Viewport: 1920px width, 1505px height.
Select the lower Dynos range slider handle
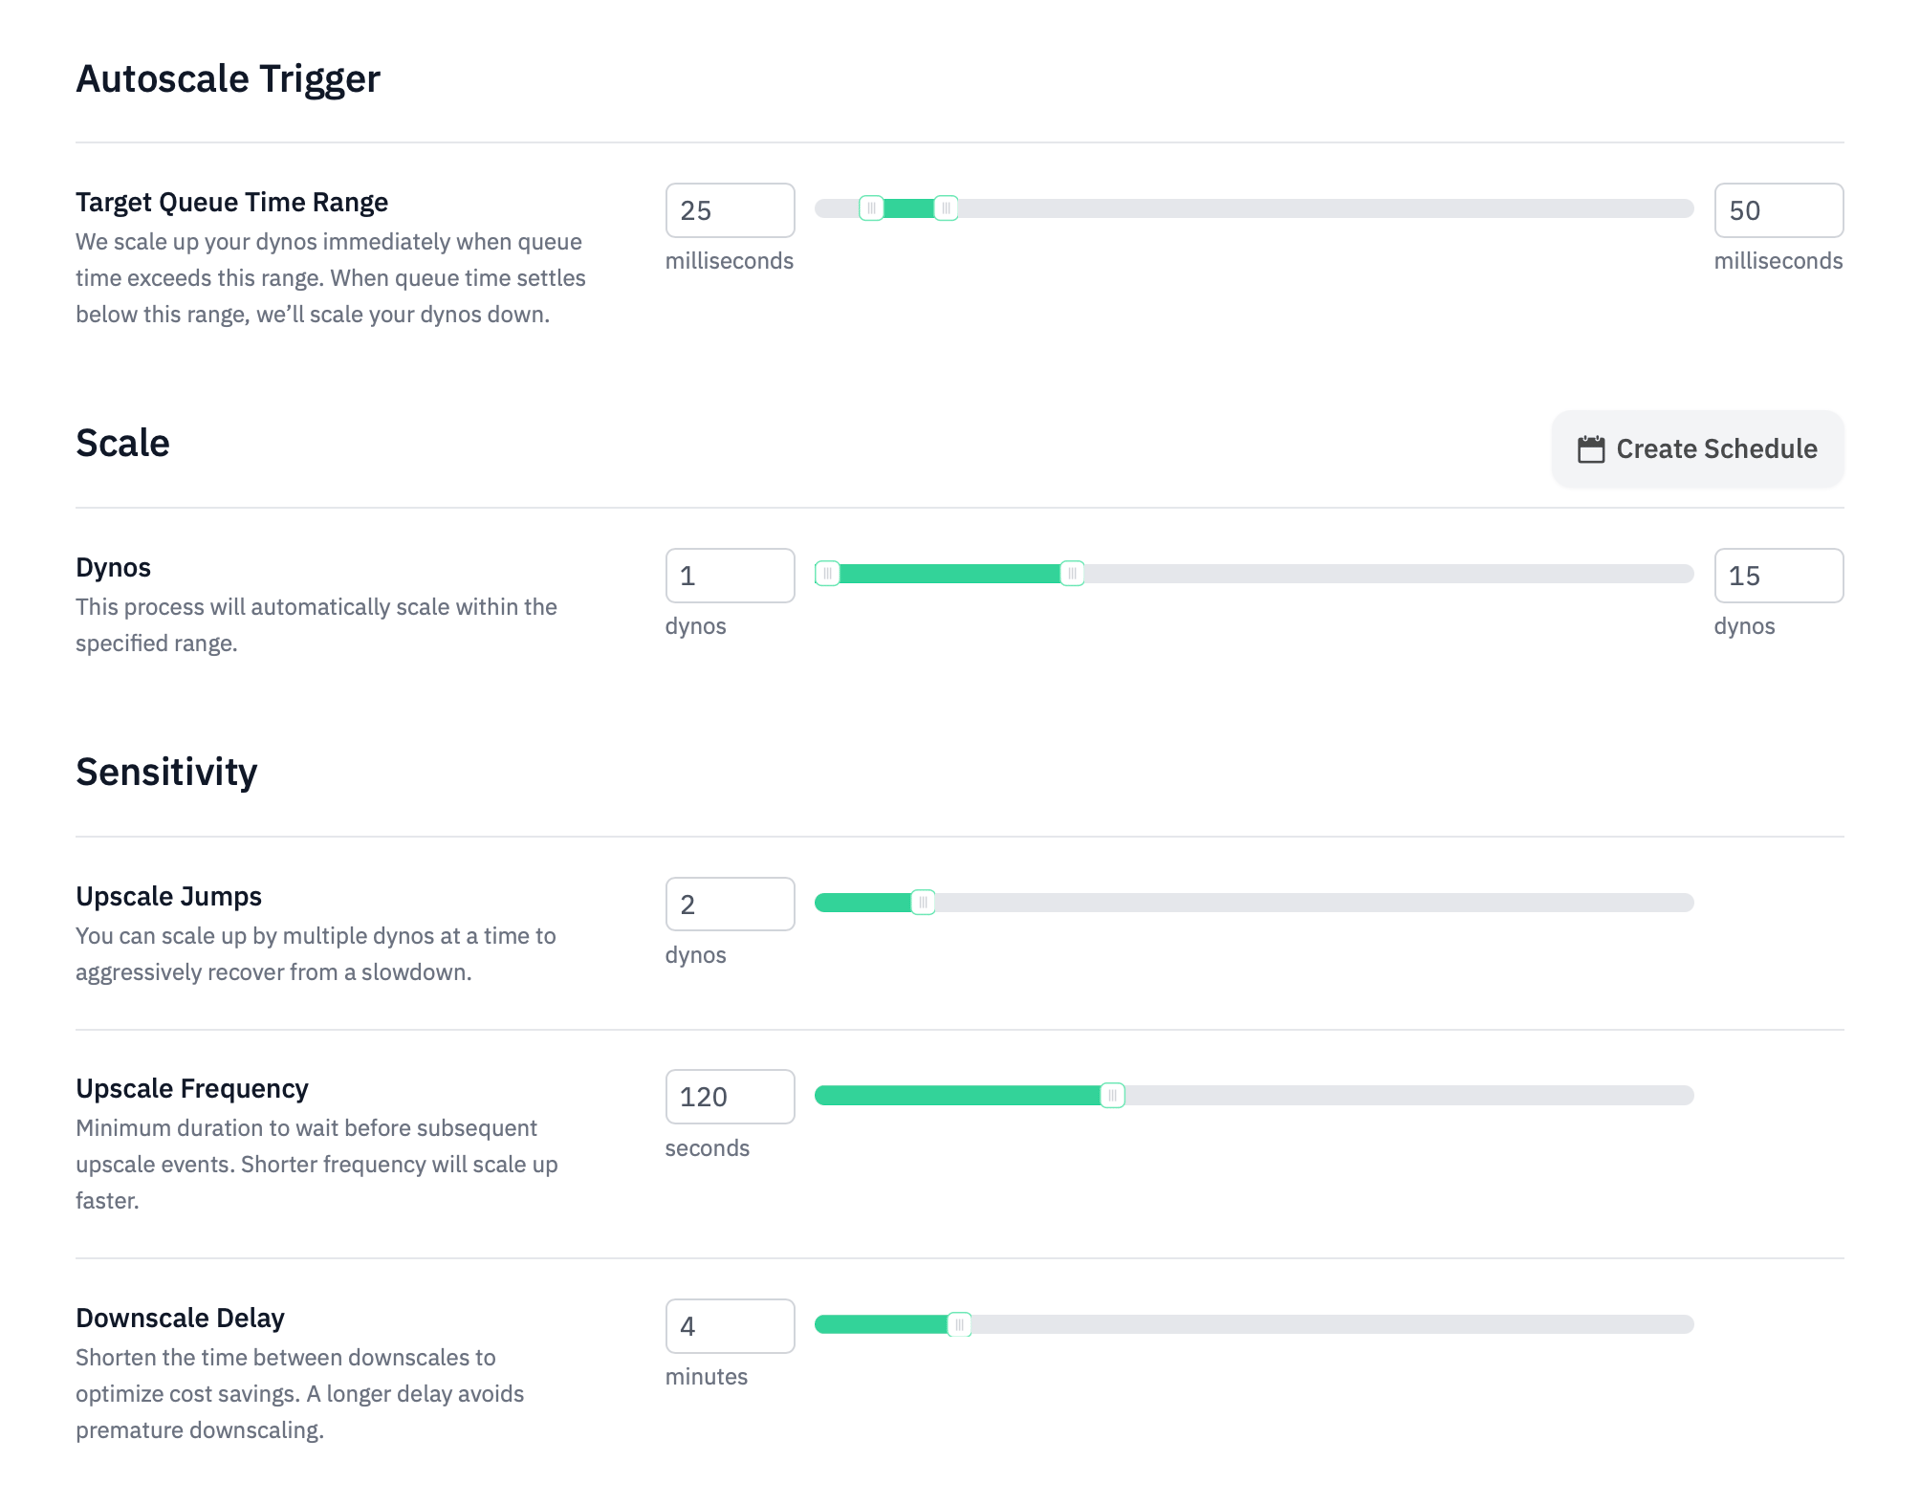click(829, 573)
